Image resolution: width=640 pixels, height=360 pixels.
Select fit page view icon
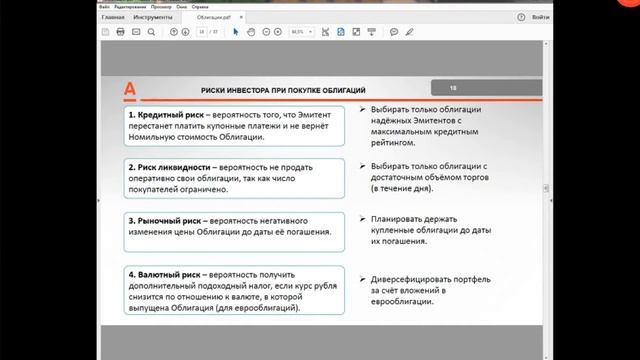[341, 32]
